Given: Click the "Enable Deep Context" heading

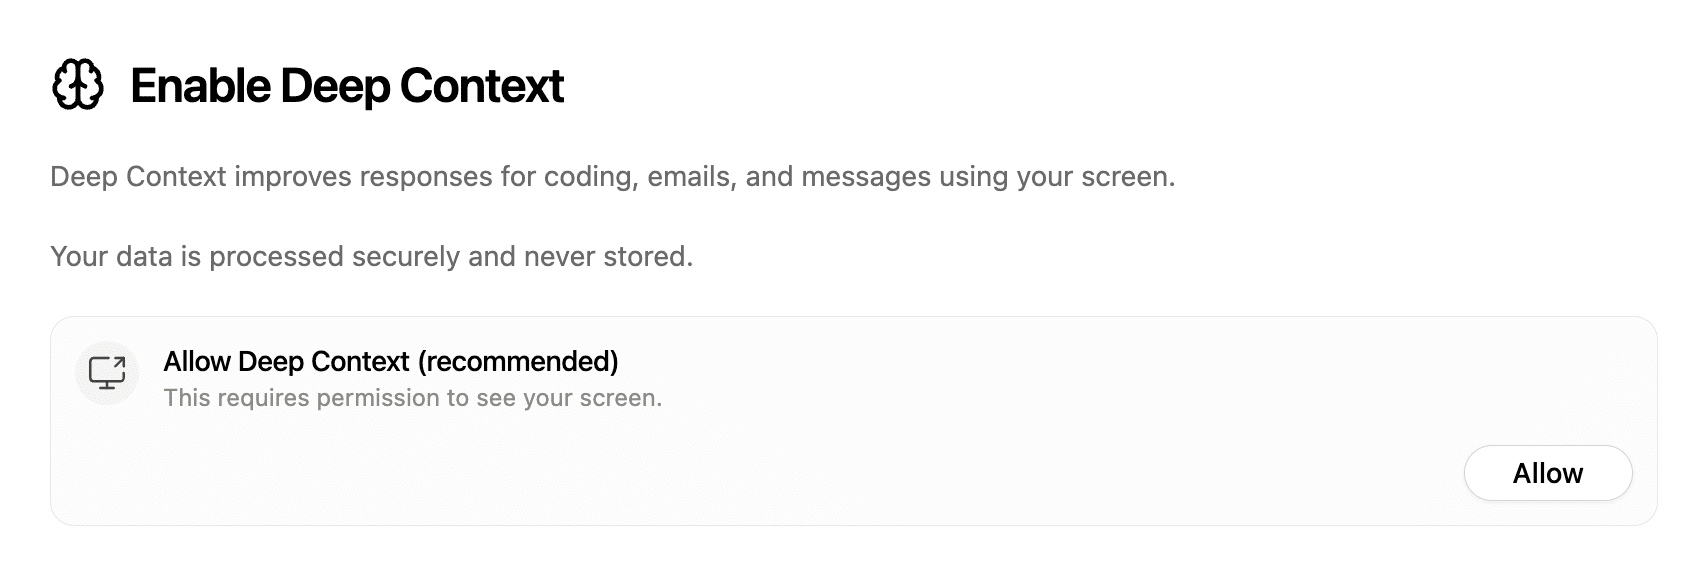Looking at the screenshot, I should point(347,86).
